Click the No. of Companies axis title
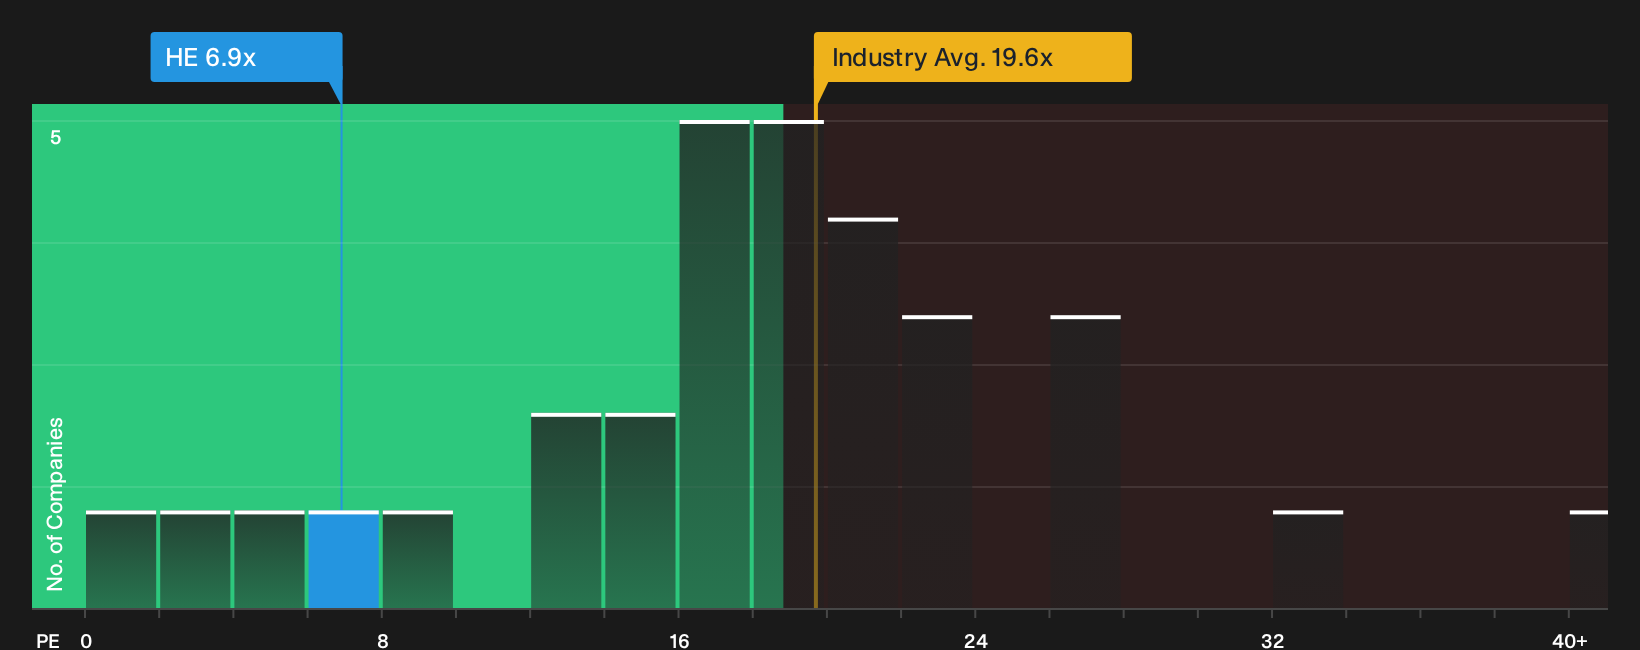This screenshot has height=650, width=1640. point(55,504)
